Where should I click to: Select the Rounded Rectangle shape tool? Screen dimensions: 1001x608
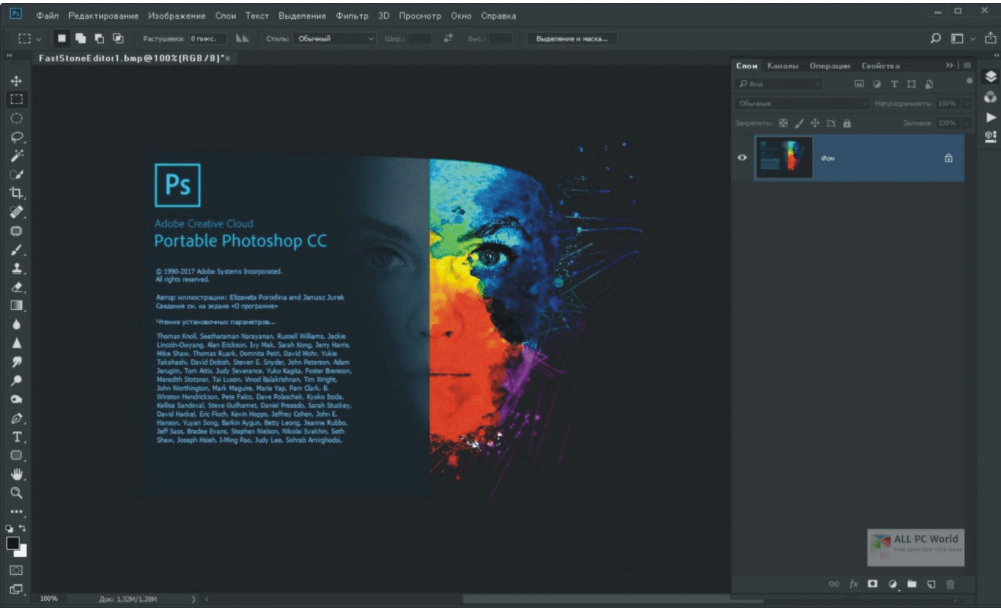point(17,455)
